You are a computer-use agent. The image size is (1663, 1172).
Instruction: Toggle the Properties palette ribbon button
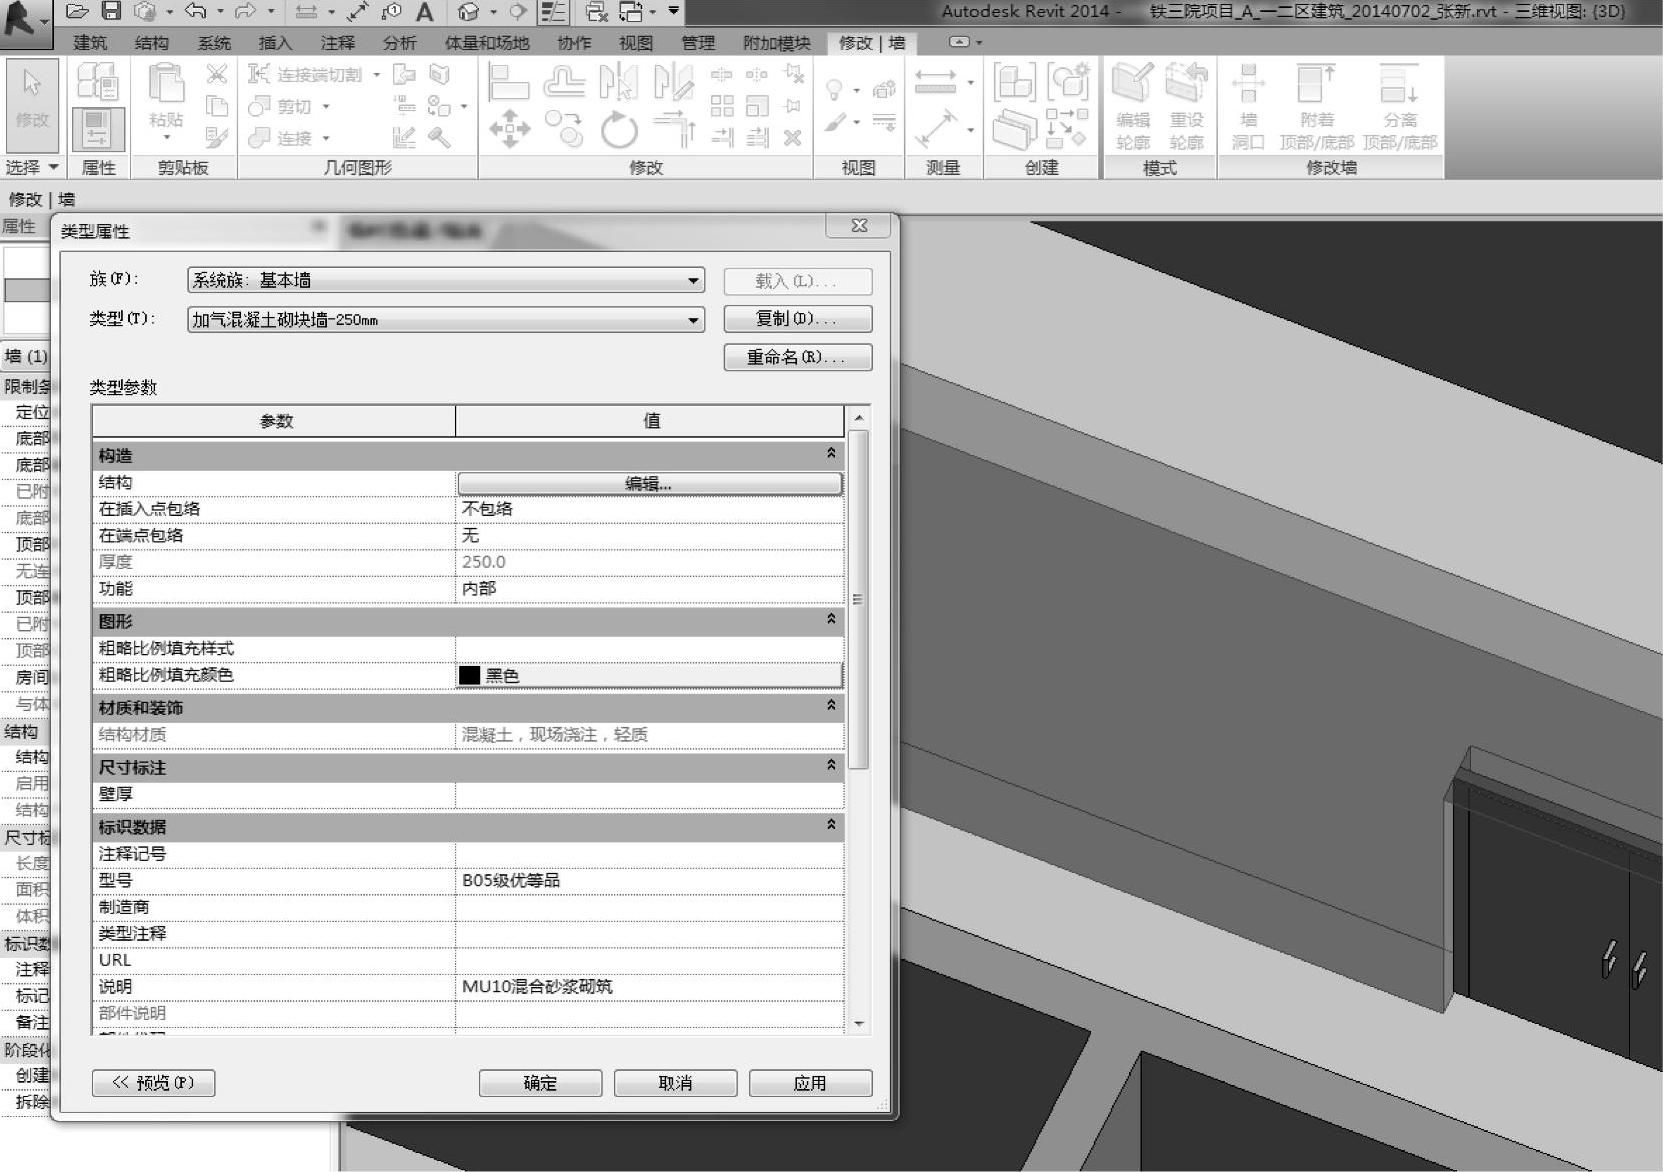[98, 130]
